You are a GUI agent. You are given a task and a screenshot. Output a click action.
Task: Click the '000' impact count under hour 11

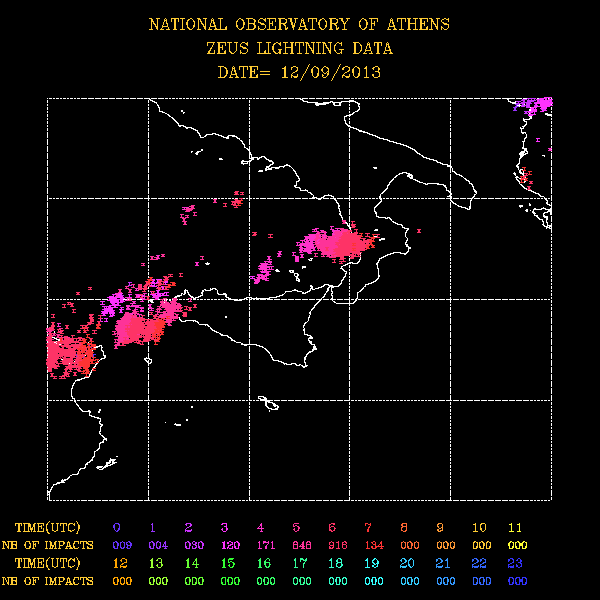click(518, 545)
